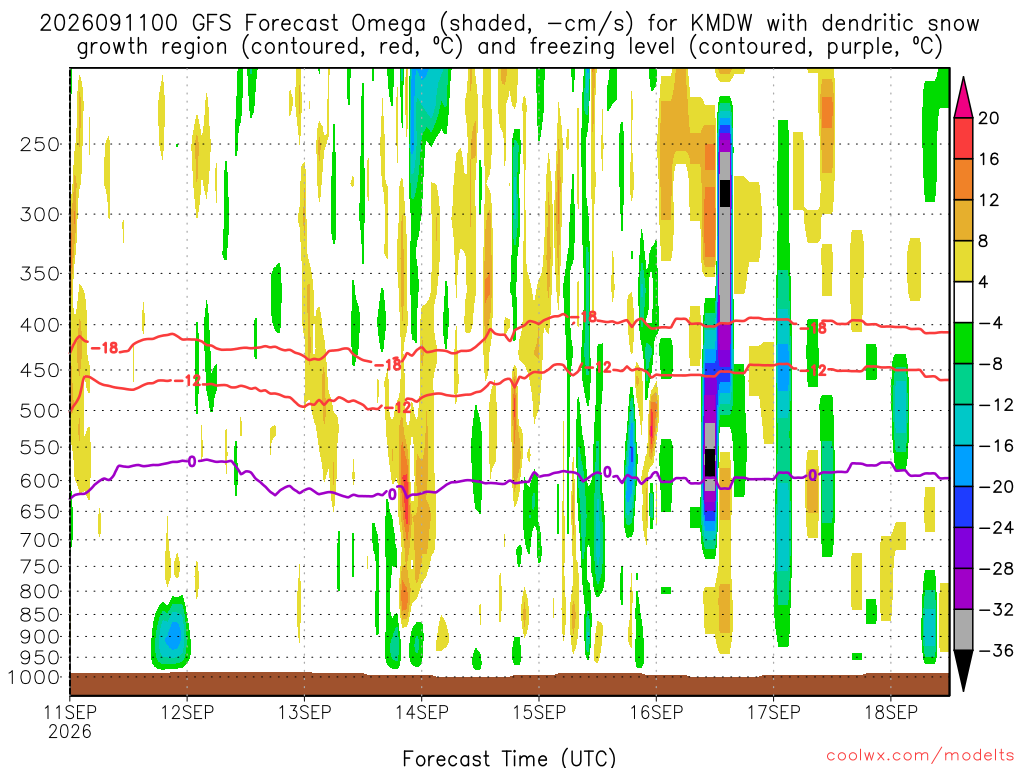Click the magenta top arrow of colorbar
Viewport: 1024px width, 768px height.
click(x=963, y=97)
